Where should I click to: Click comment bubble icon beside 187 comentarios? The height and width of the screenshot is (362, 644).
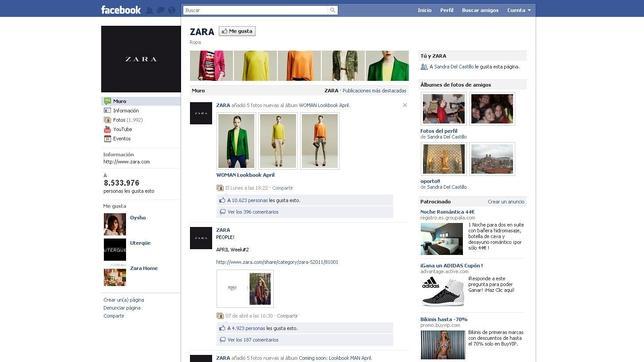223,340
